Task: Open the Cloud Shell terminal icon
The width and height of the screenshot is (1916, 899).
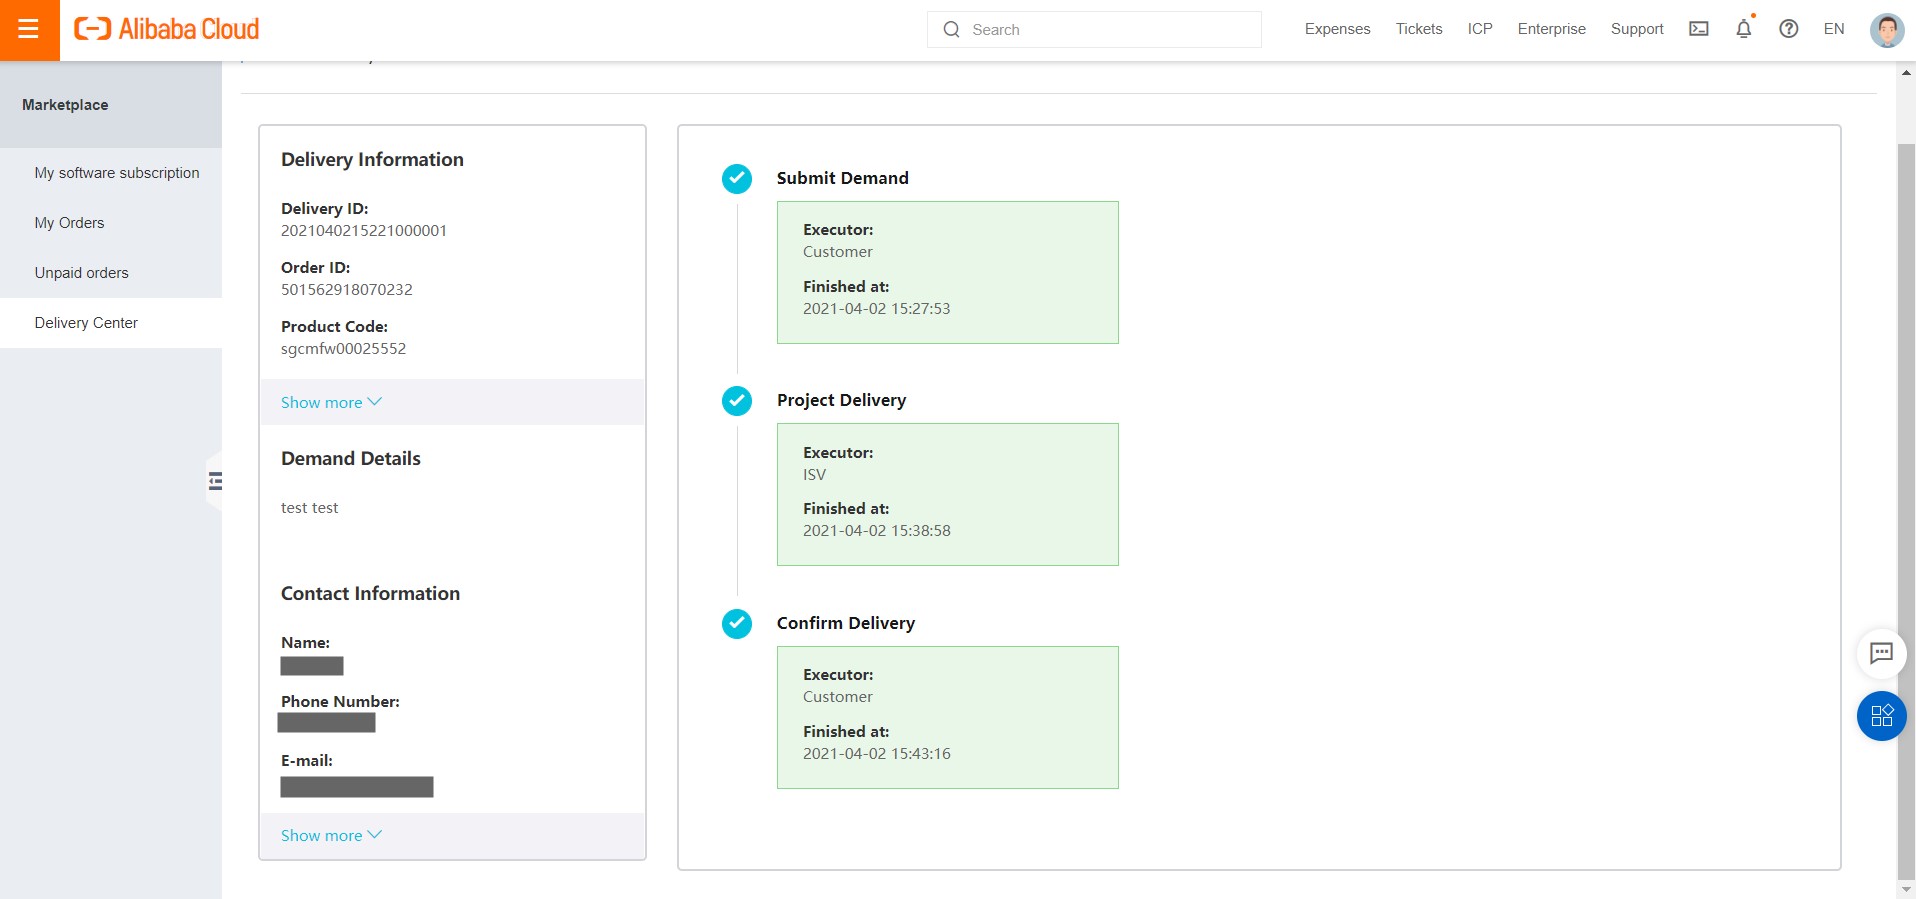Action: 1698,29
